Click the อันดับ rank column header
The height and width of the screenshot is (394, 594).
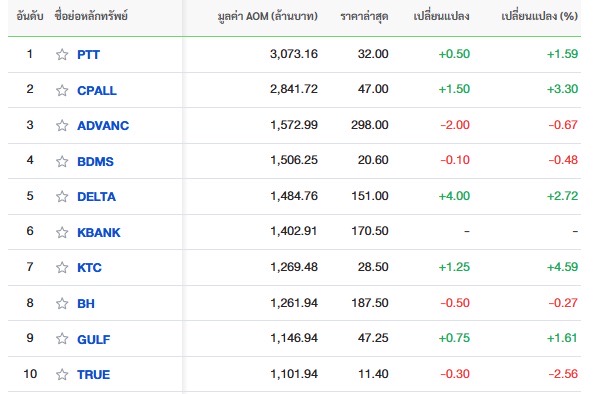click(x=30, y=16)
